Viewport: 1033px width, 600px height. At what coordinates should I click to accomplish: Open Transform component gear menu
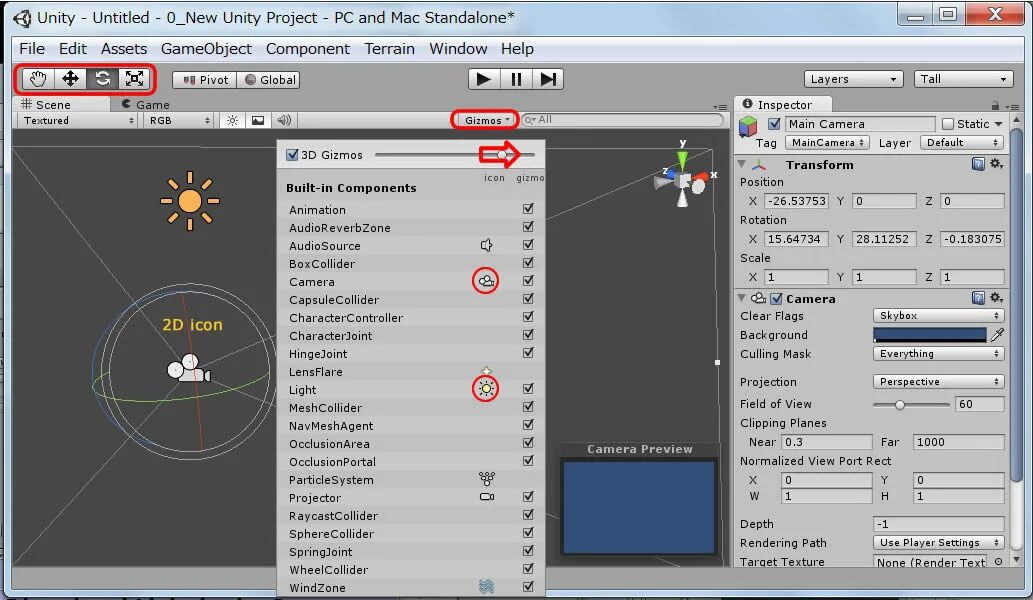[996, 164]
